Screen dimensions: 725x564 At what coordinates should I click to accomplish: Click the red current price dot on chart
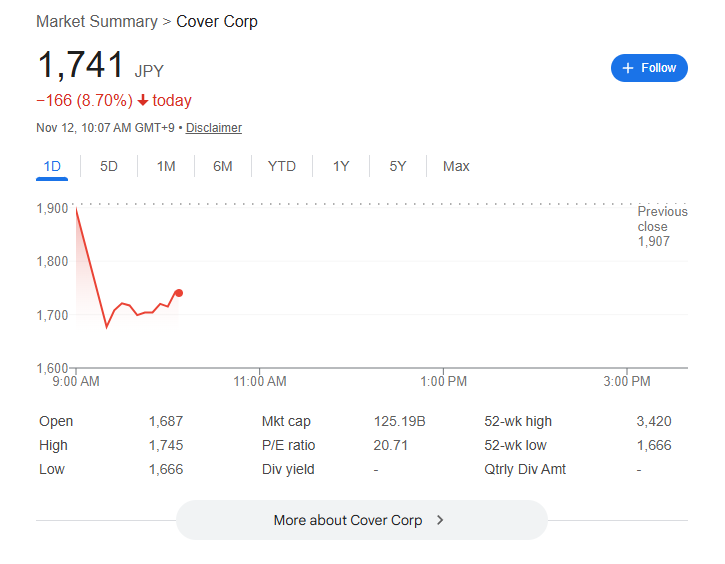(x=179, y=293)
